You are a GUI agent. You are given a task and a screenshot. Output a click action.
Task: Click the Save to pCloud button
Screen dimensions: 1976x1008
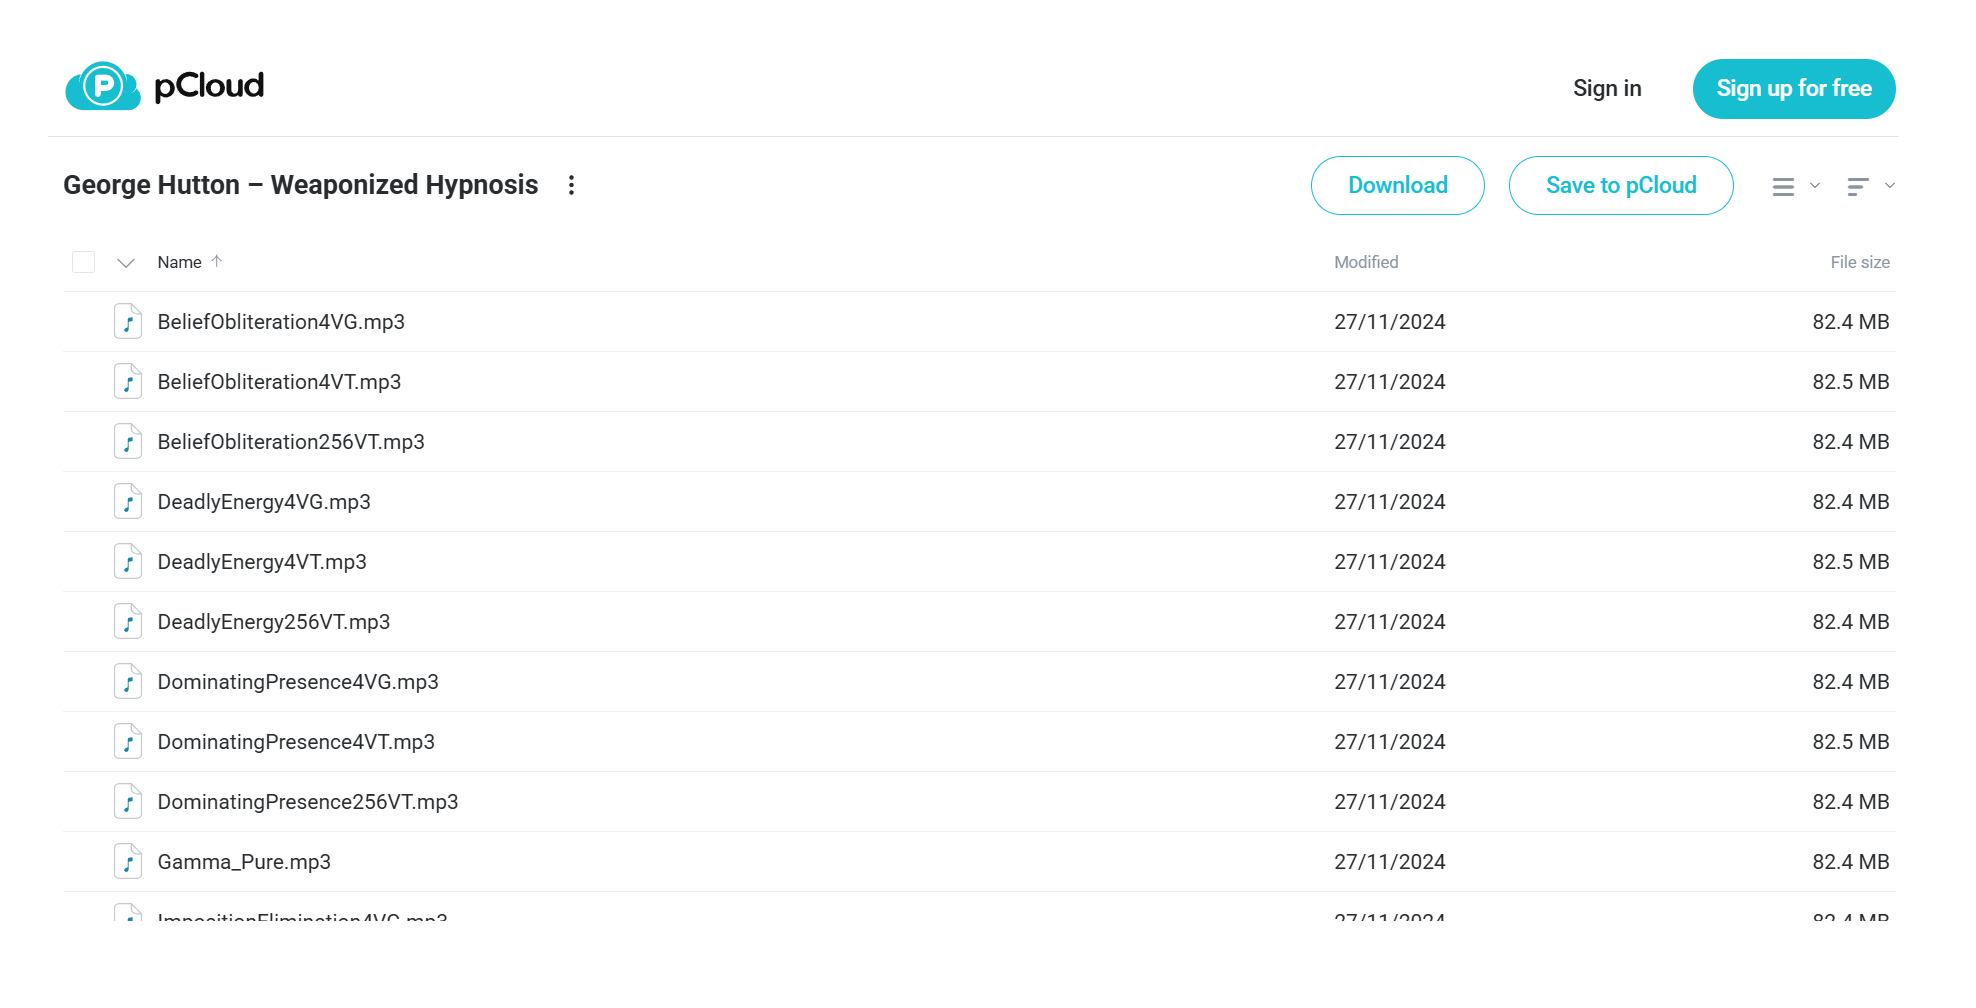1621,185
